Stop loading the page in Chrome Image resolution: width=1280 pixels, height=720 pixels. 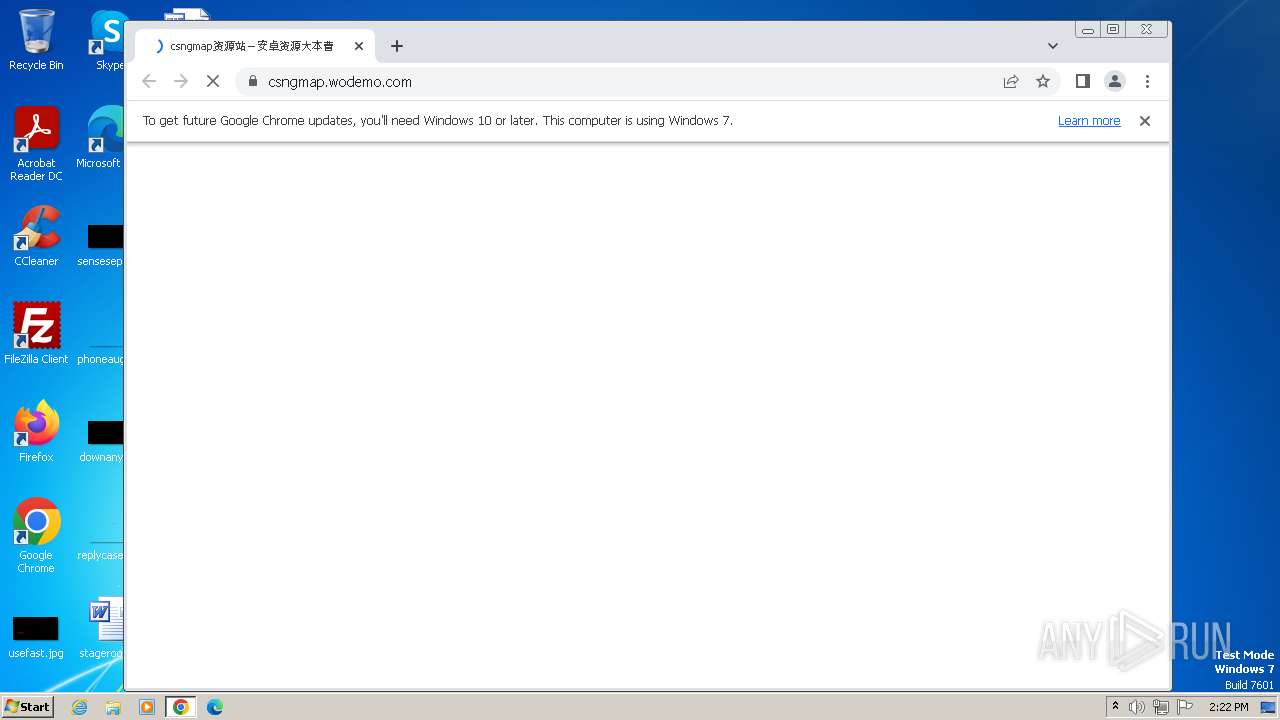(x=213, y=82)
